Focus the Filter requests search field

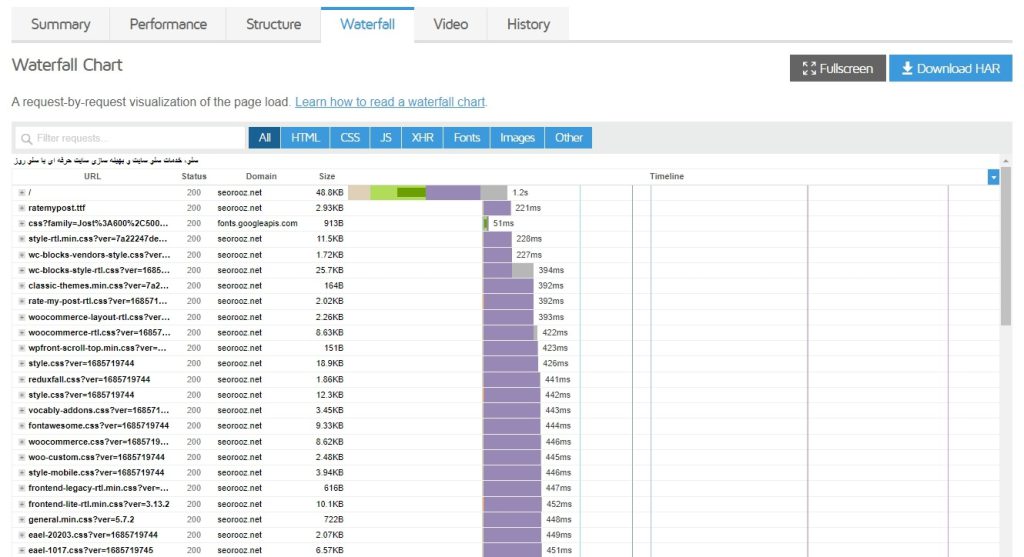click(130, 138)
